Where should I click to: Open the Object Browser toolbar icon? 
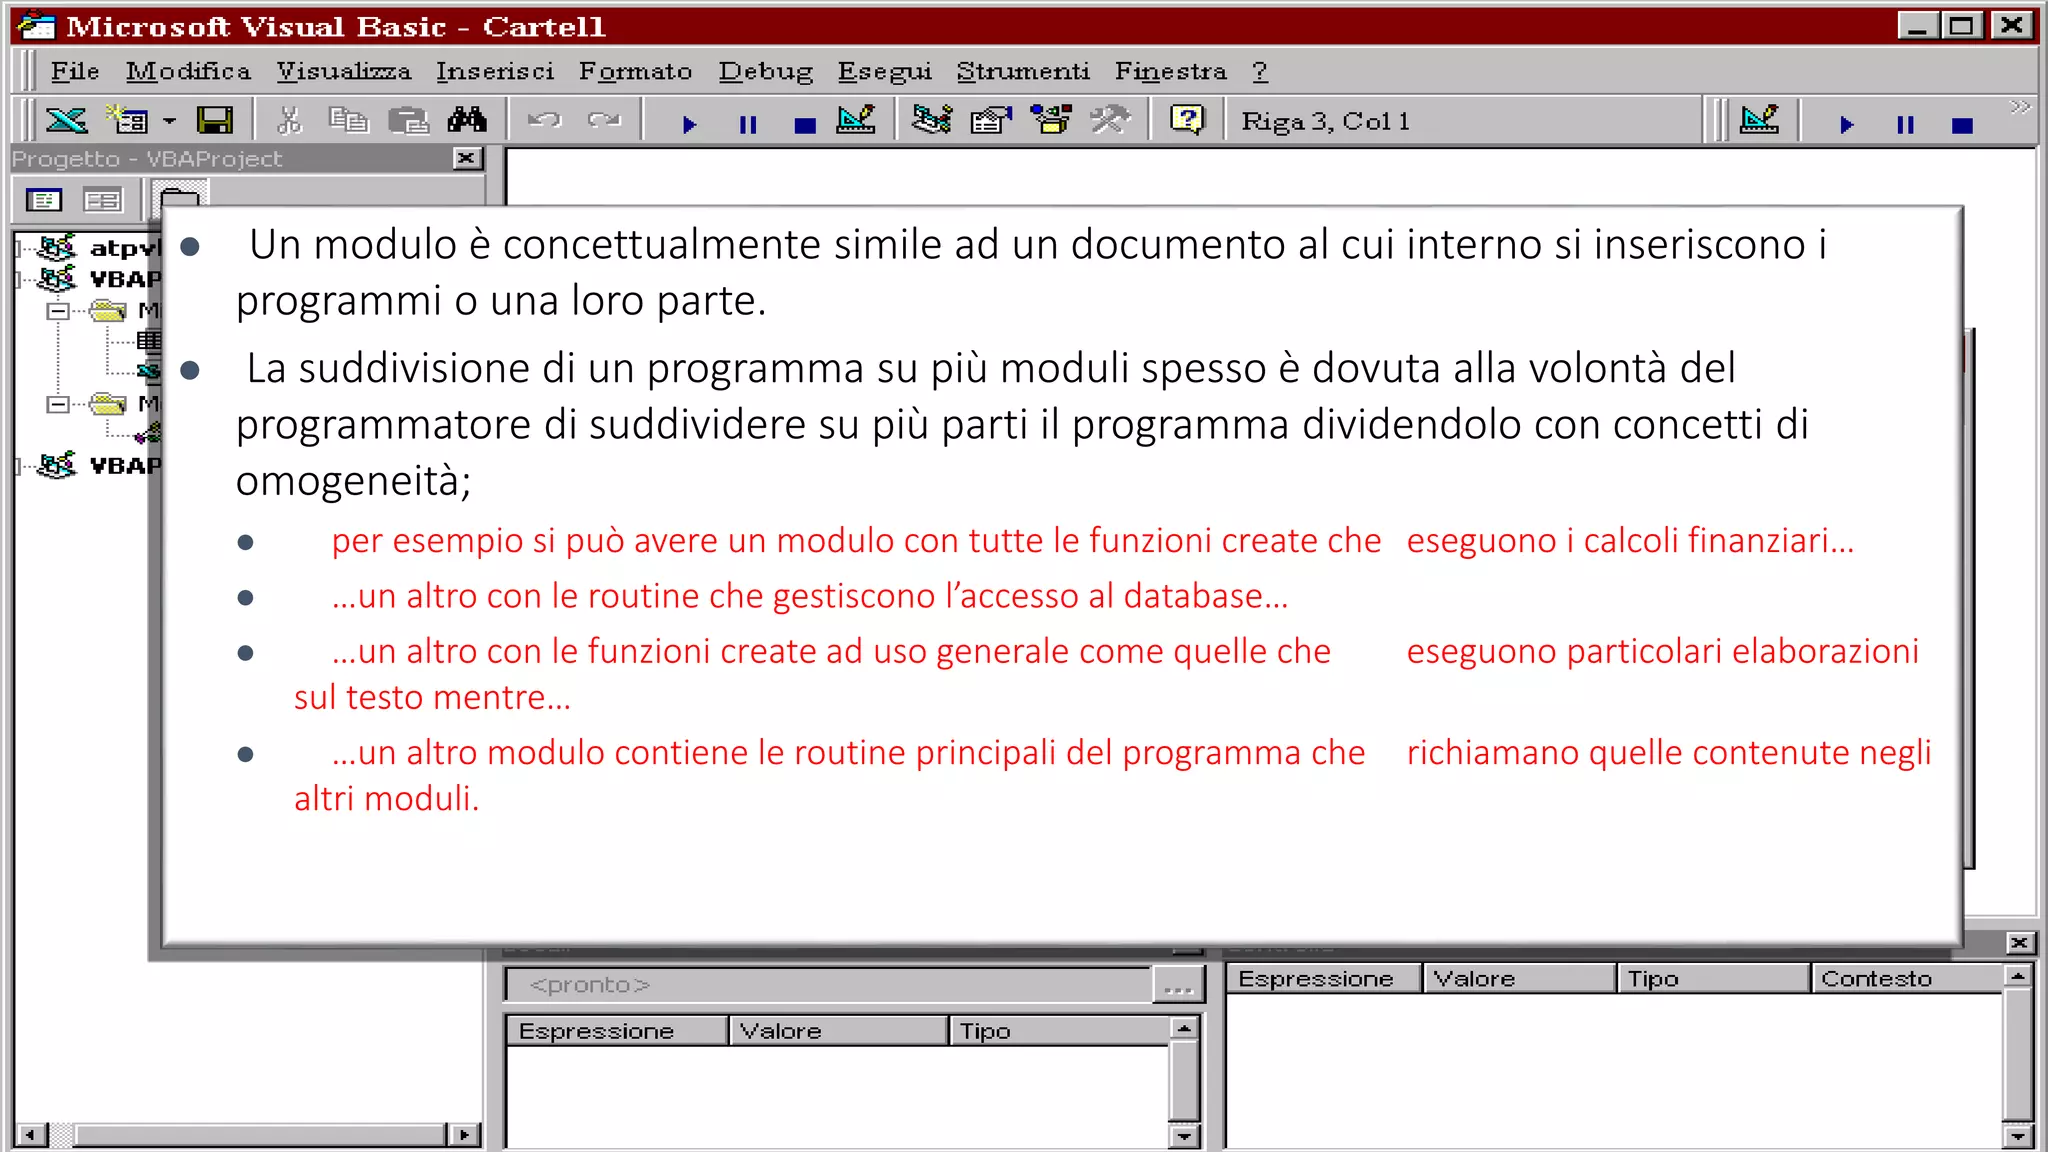1051,121
